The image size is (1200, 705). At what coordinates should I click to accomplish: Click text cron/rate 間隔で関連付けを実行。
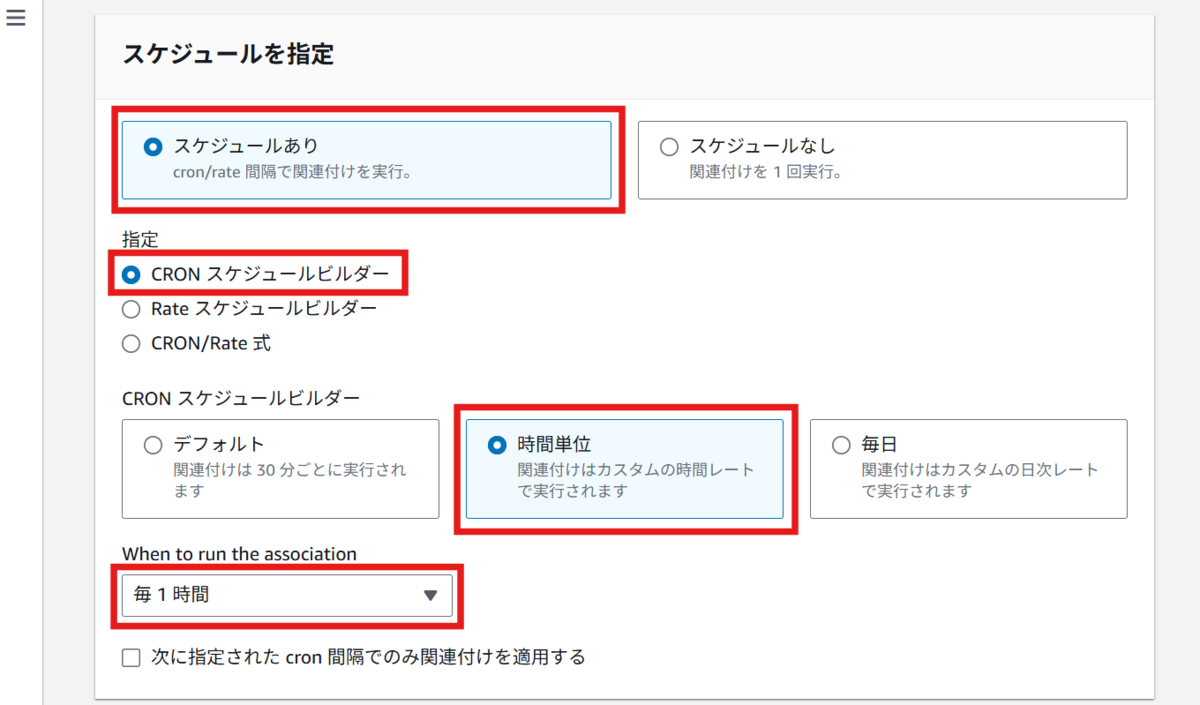[x=294, y=172]
